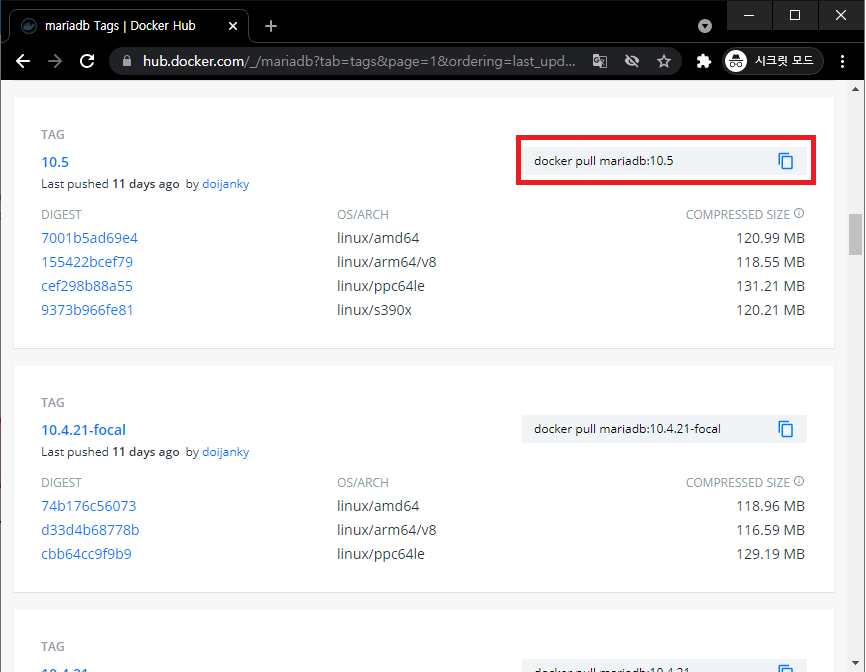Click the docker pull mariadb:10.5 text
This screenshot has width=866, height=672.
pos(604,161)
